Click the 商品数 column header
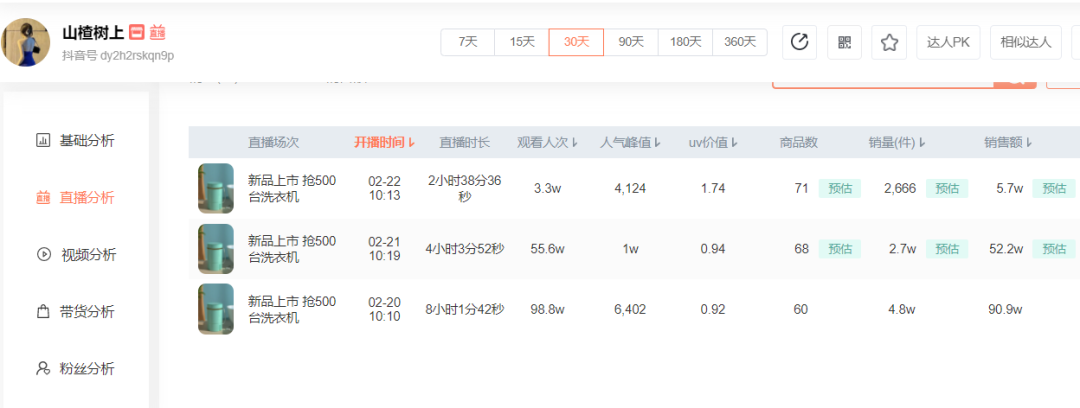 point(799,143)
